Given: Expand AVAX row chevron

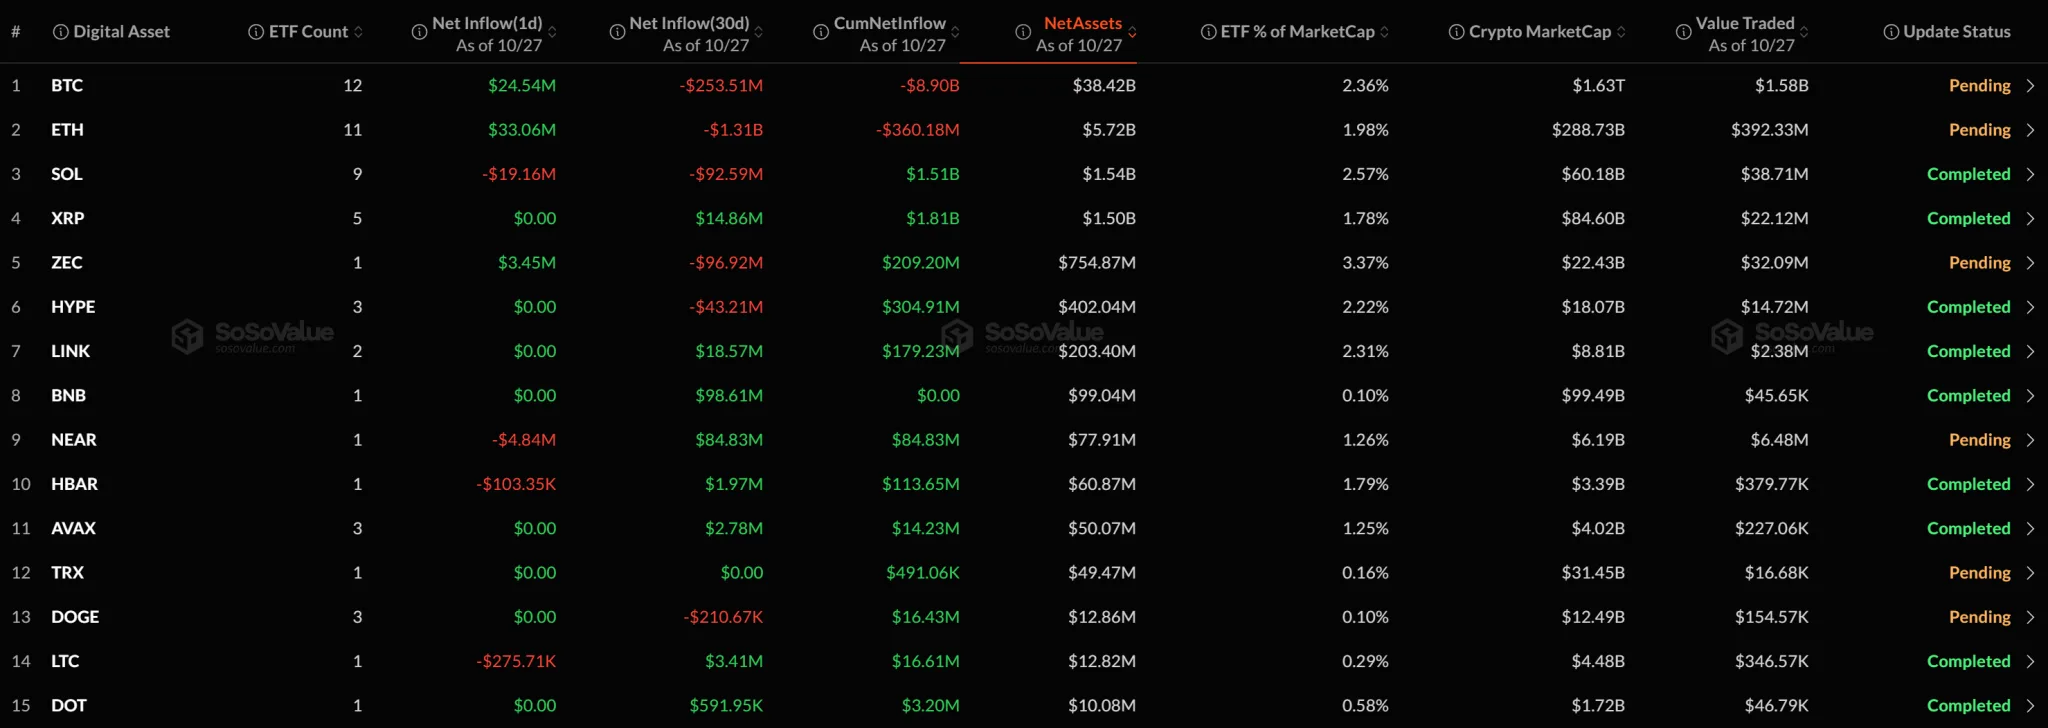Looking at the screenshot, I should click(x=2030, y=528).
